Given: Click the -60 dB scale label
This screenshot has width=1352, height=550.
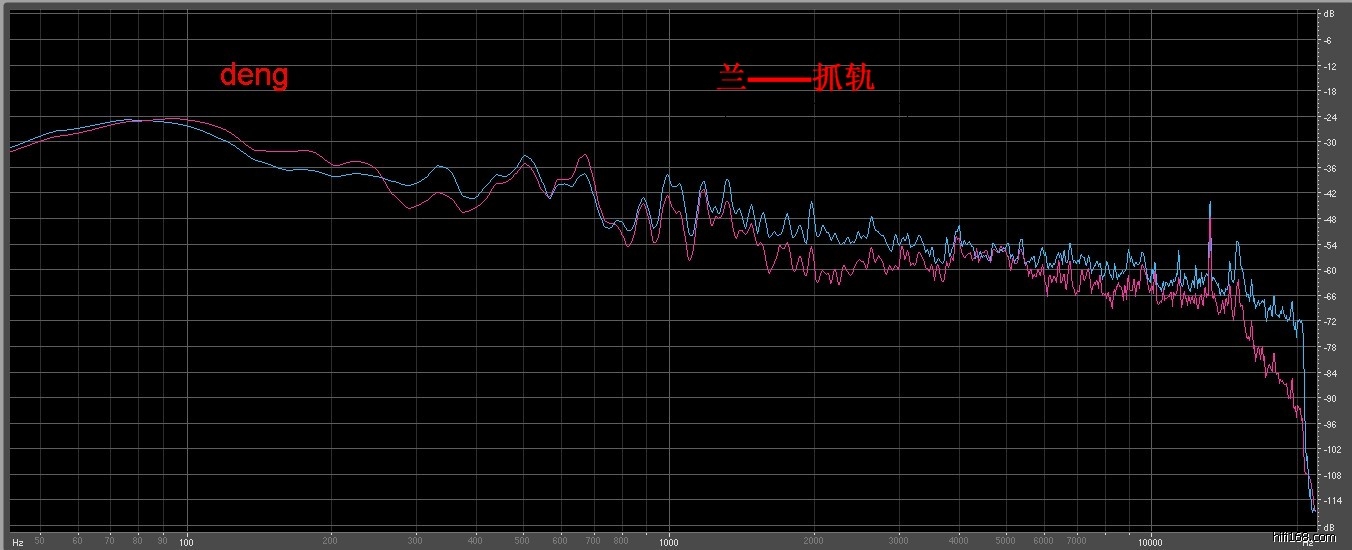Looking at the screenshot, I should 1329,271.
